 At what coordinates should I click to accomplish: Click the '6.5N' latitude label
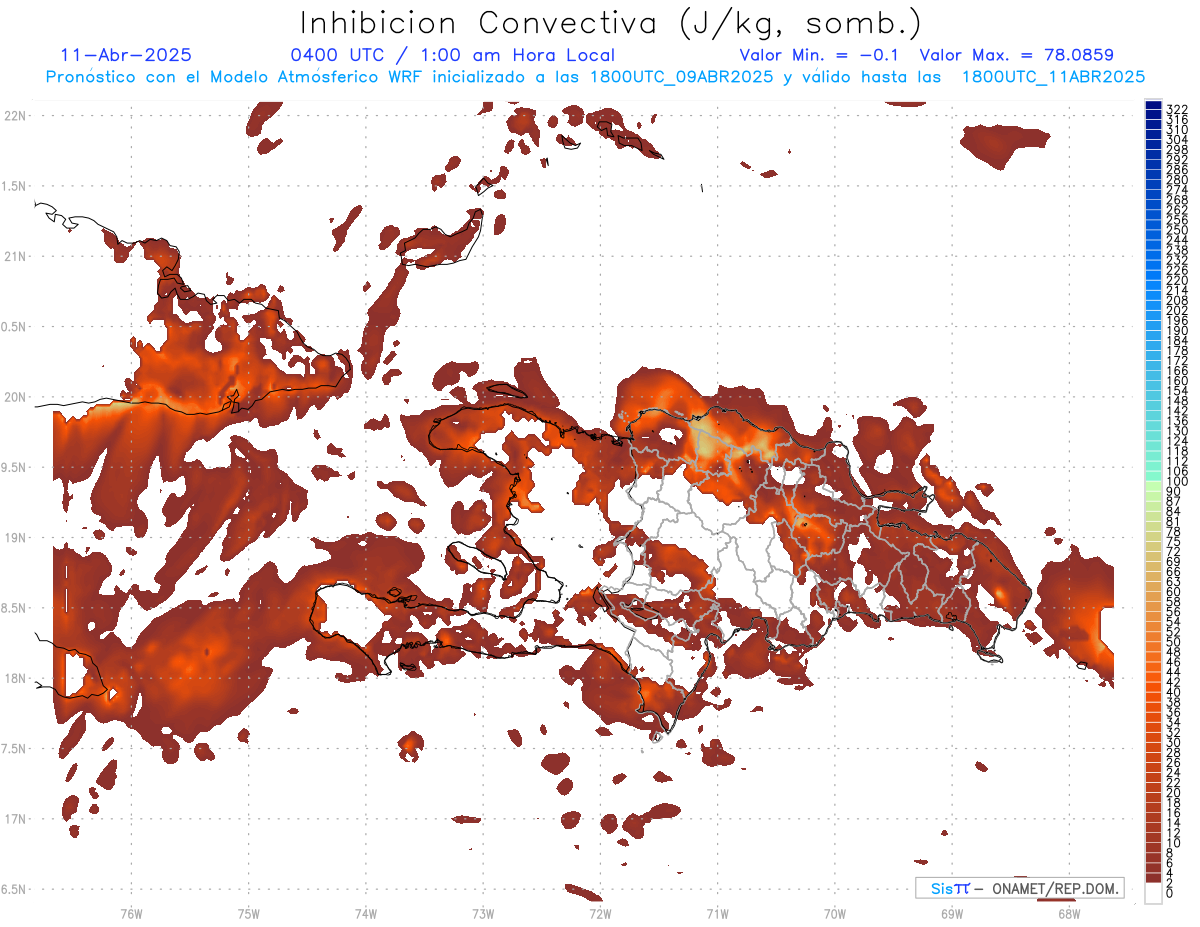pyautogui.click(x=14, y=889)
